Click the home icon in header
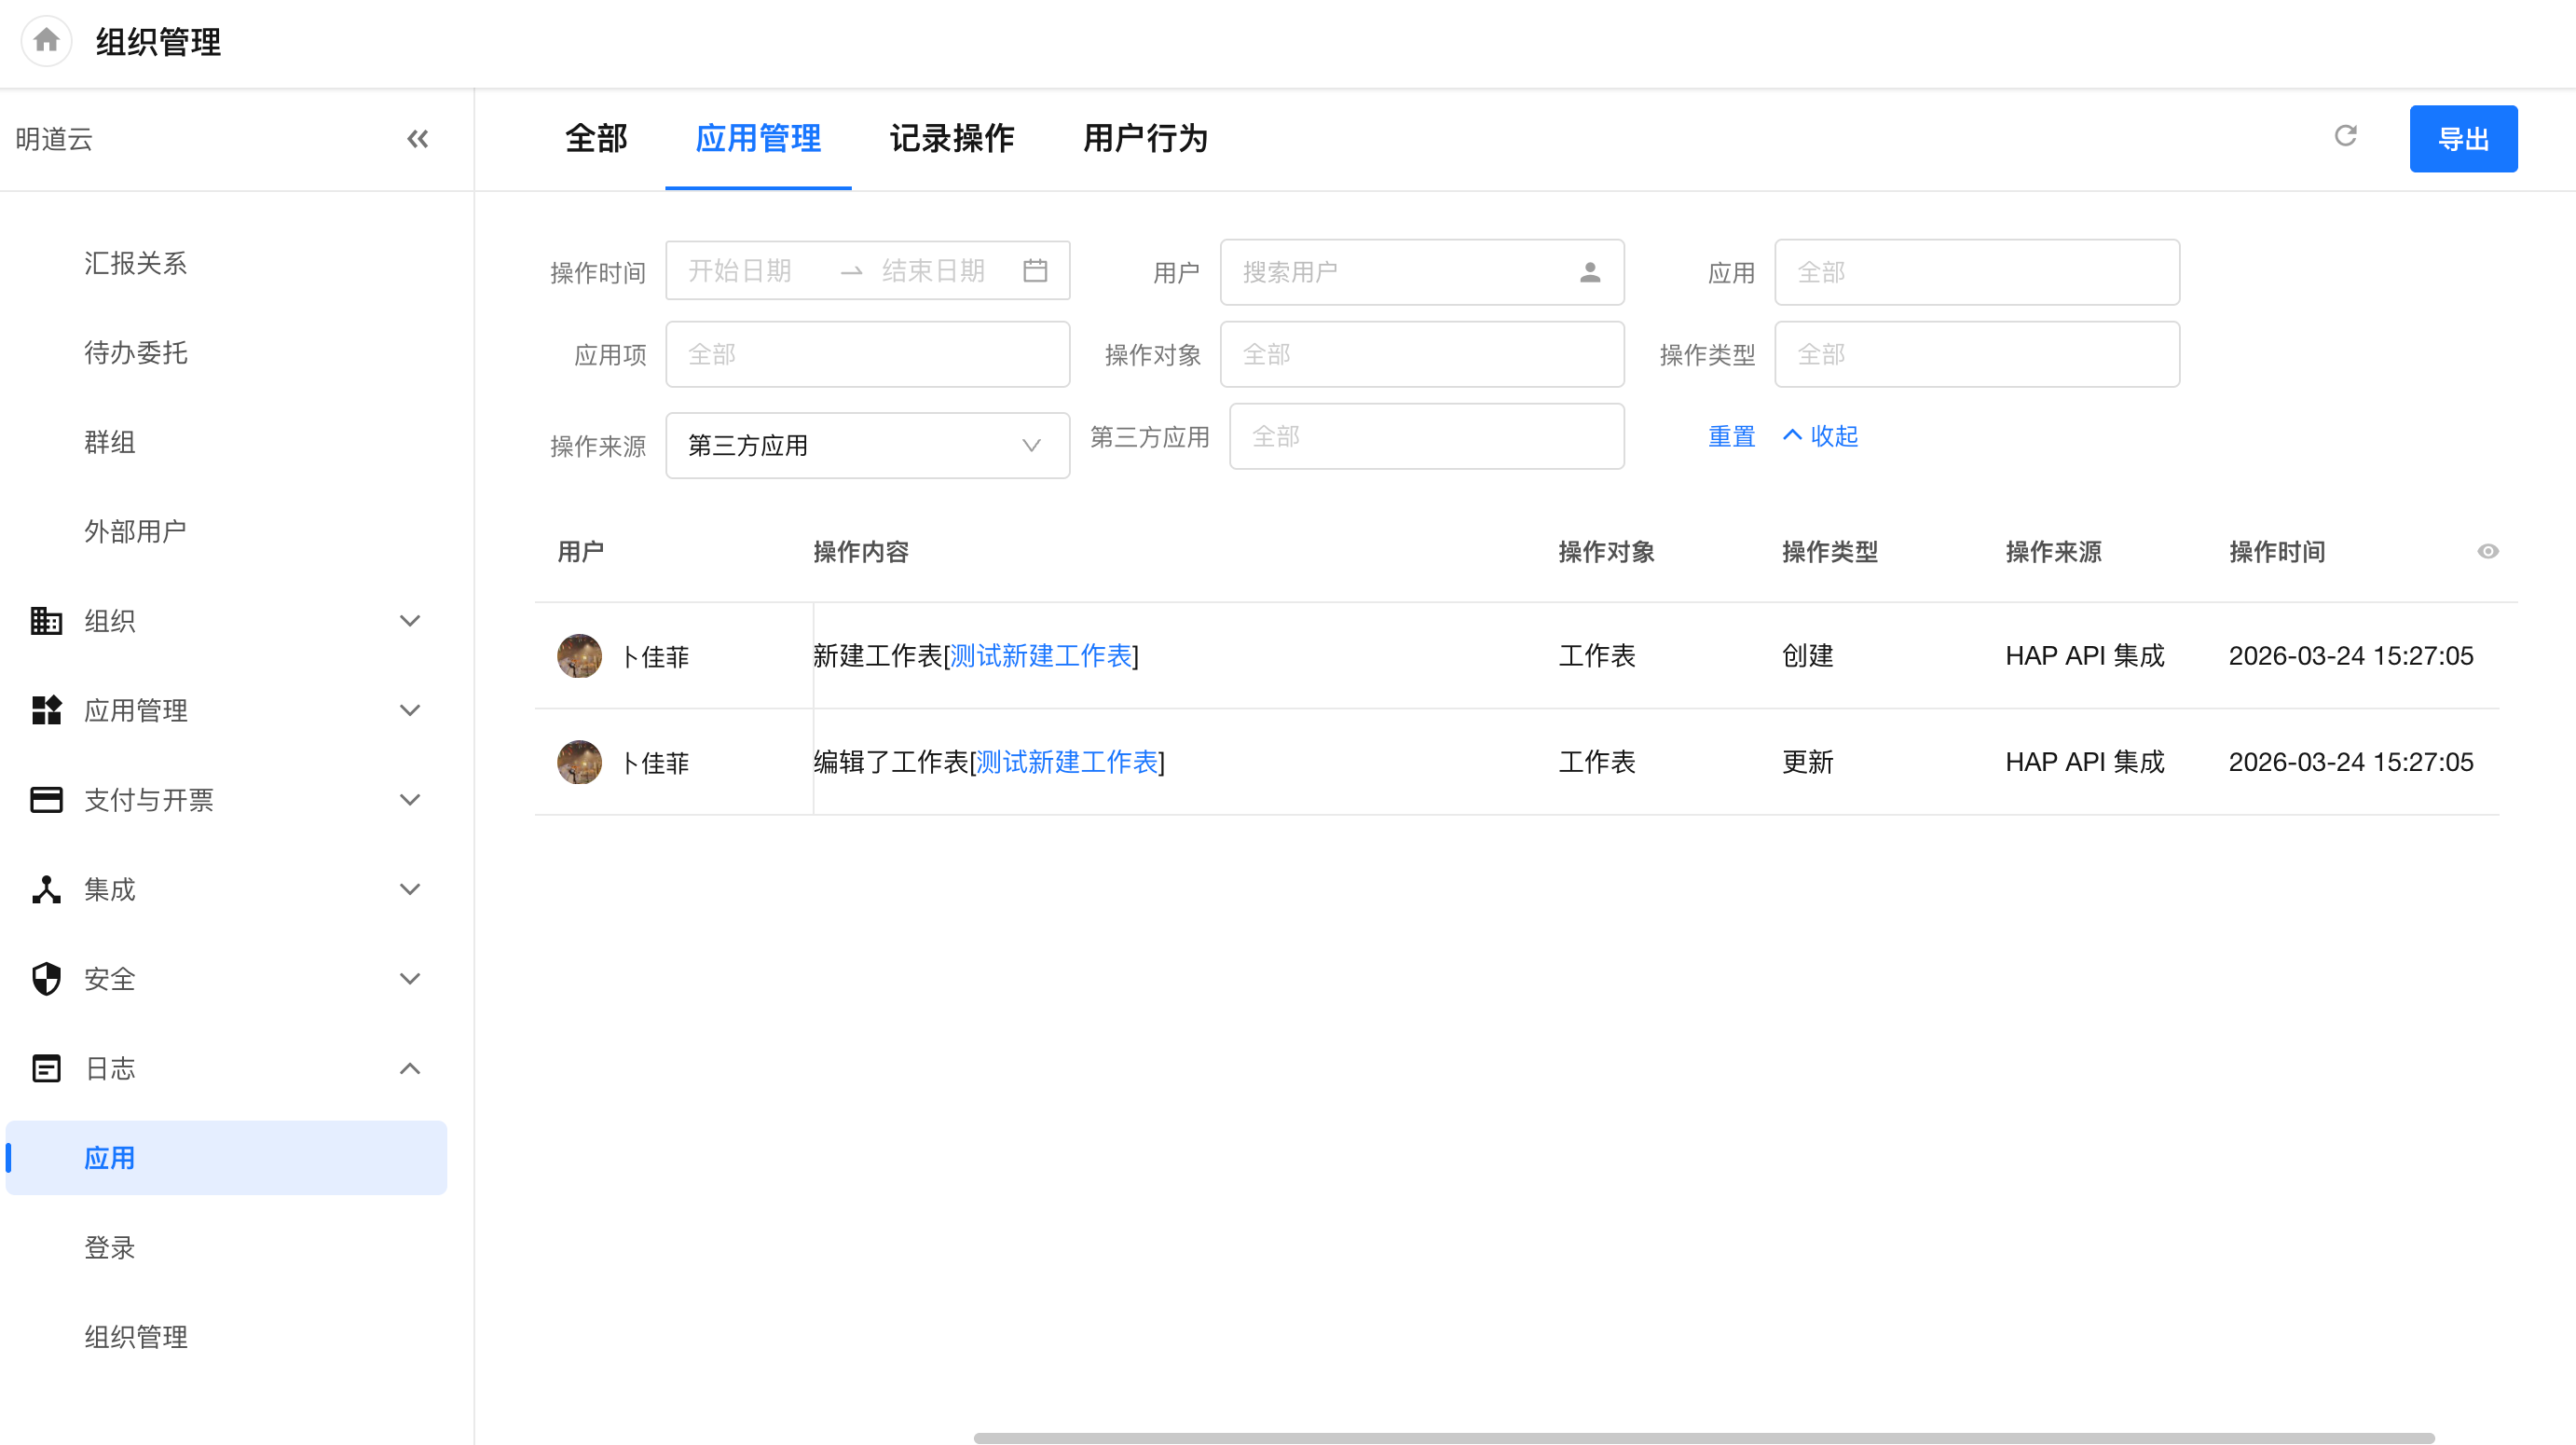 [46, 41]
